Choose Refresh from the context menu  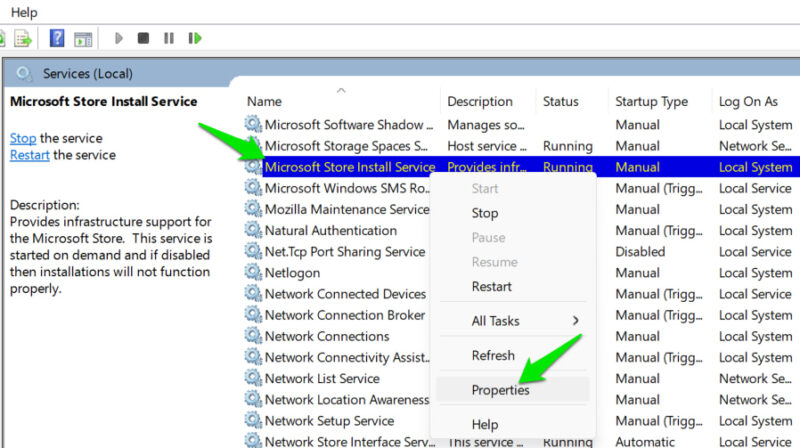pyautogui.click(x=493, y=355)
